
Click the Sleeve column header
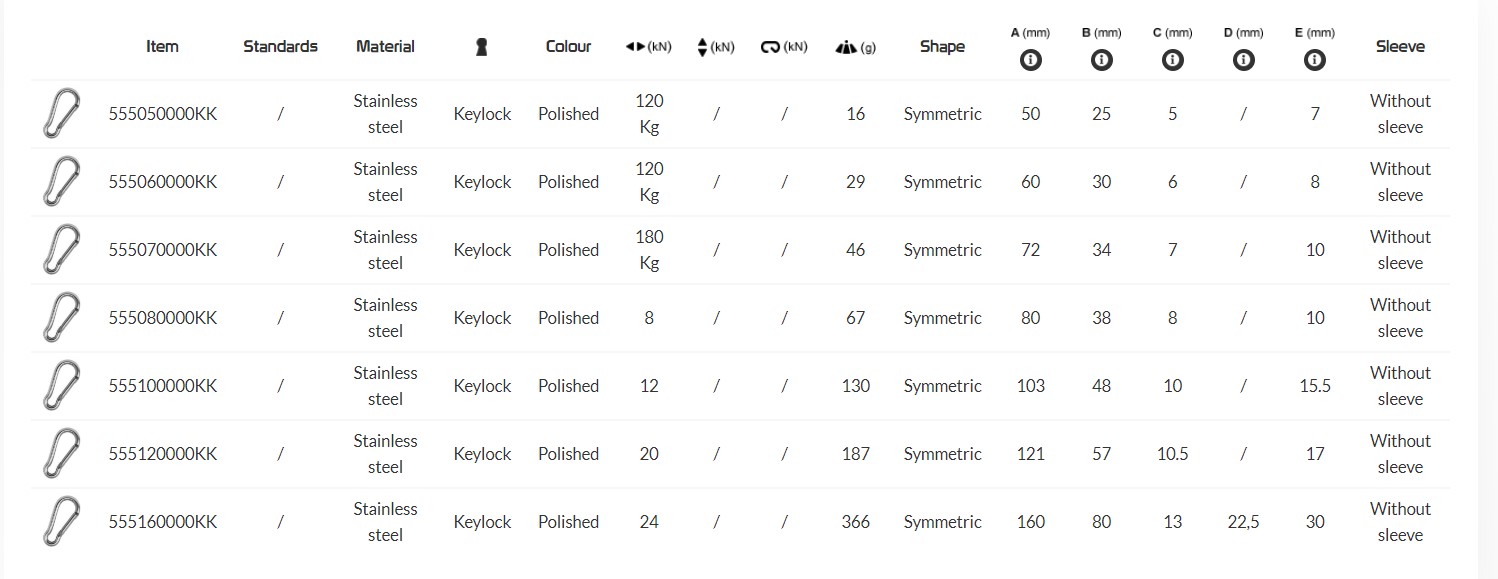(1400, 46)
